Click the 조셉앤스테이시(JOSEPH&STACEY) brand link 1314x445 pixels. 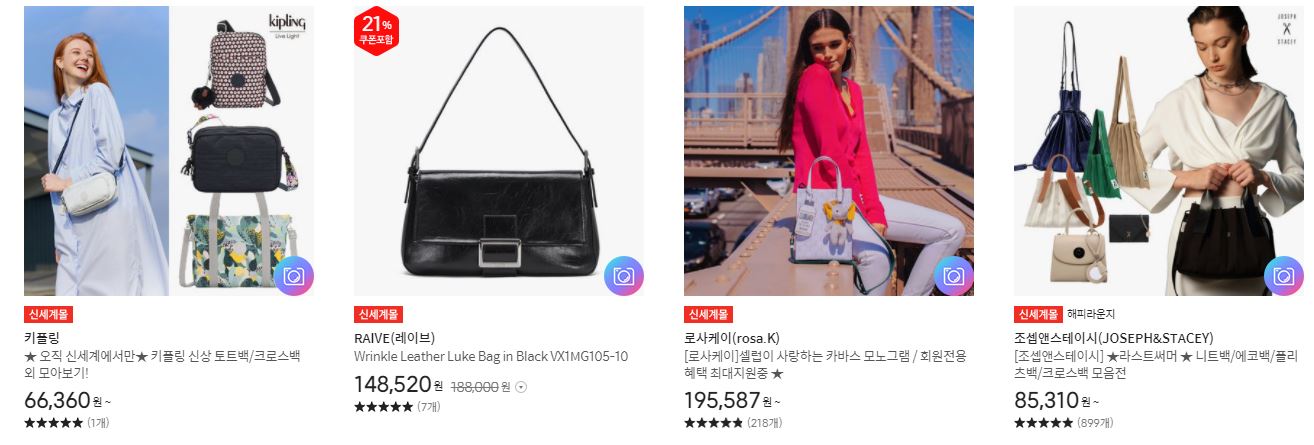1113,338
